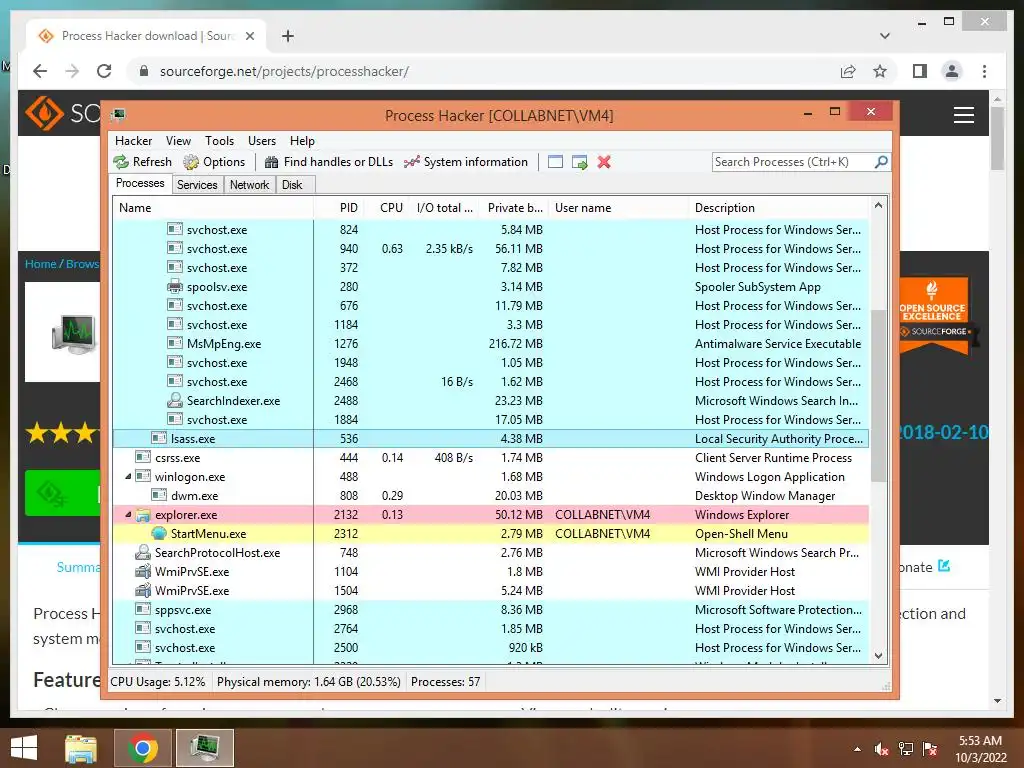Screen dimensions: 1024x768
Task: Switch to Chrome in the taskbar
Action: (142, 748)
